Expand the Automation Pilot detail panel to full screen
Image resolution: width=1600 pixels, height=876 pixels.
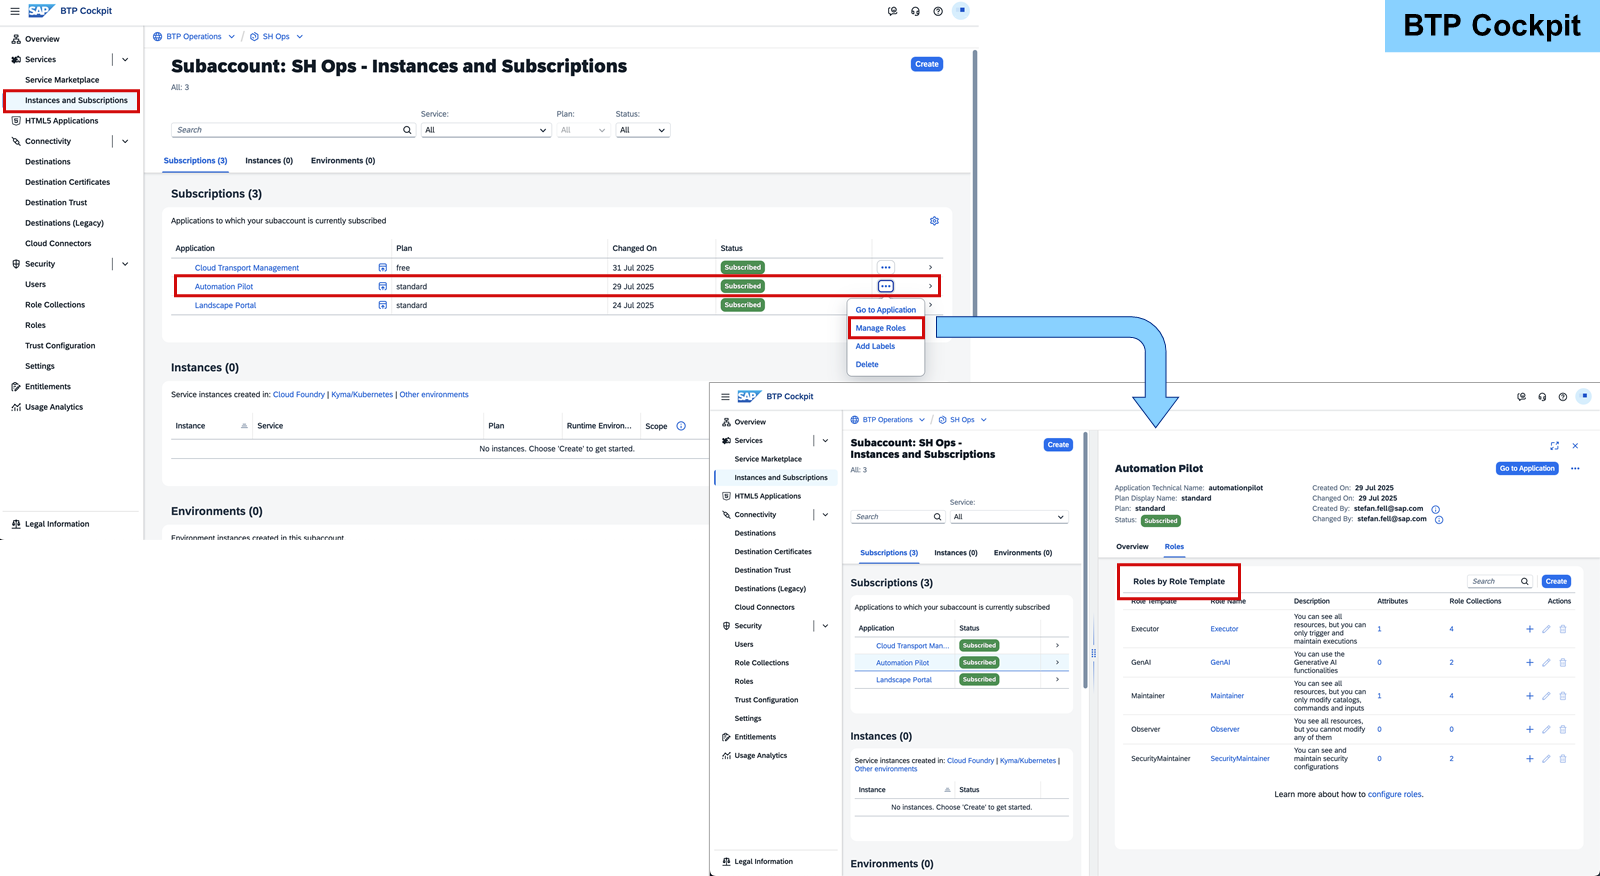coord(1554,446)
